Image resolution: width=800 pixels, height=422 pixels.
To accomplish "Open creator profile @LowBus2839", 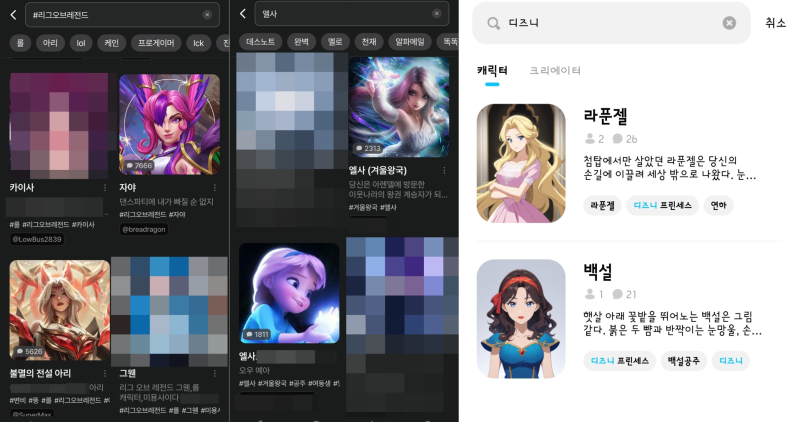I will point(37,239).
